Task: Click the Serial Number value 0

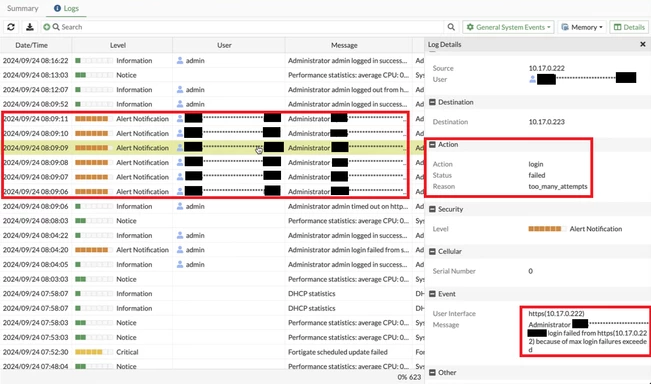Action: click(531, 271)
